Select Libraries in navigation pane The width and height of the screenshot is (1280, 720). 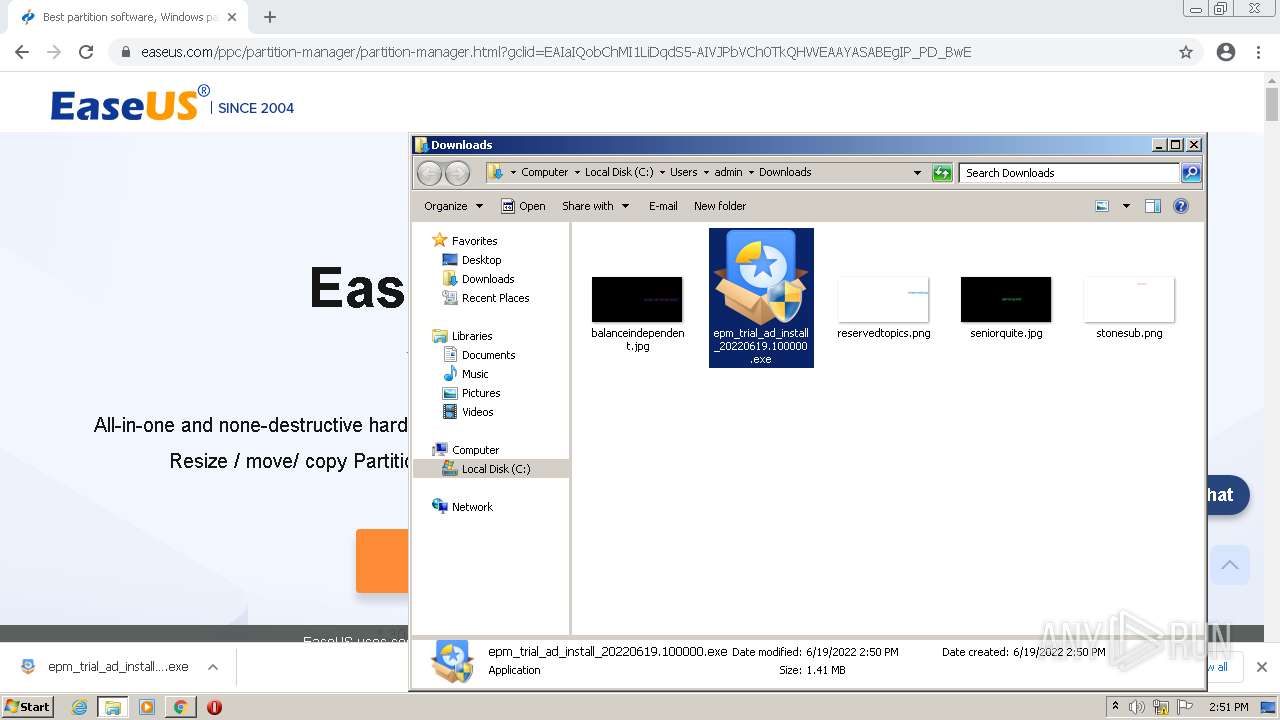click(x=472, y=336)
